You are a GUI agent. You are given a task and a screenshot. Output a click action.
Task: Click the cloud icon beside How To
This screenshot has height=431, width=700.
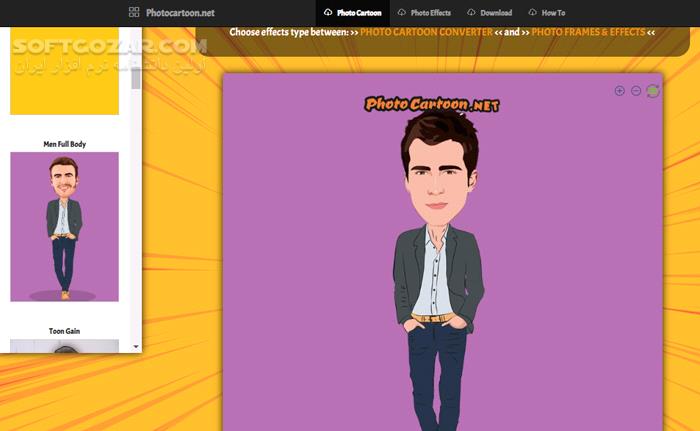coord(533,13)
